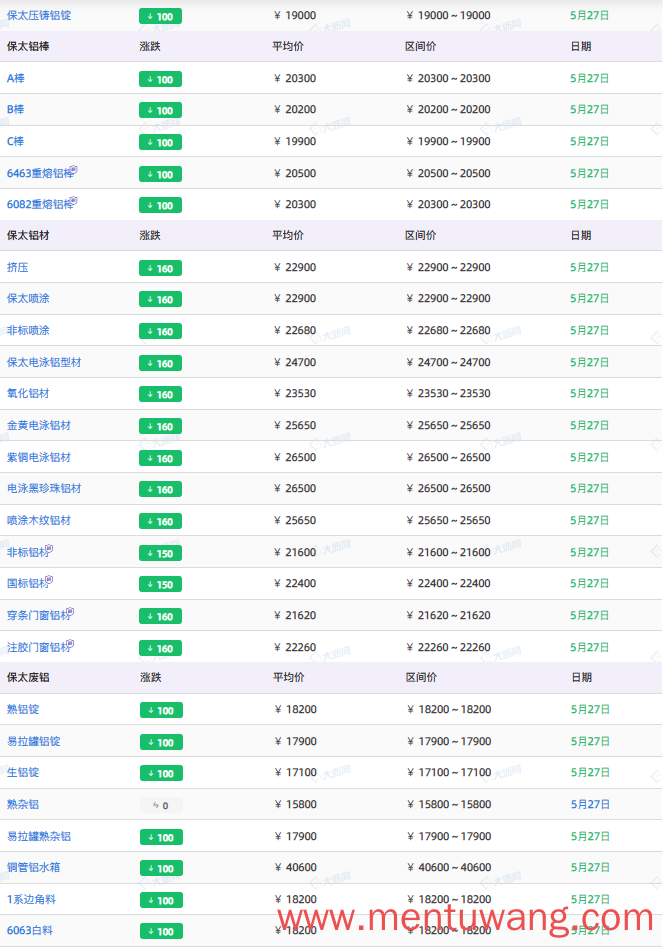Viewport: 663px width, 948px height.
Task: Open the 易拉罐熟杂铝 link
Action: coord(39,836)
